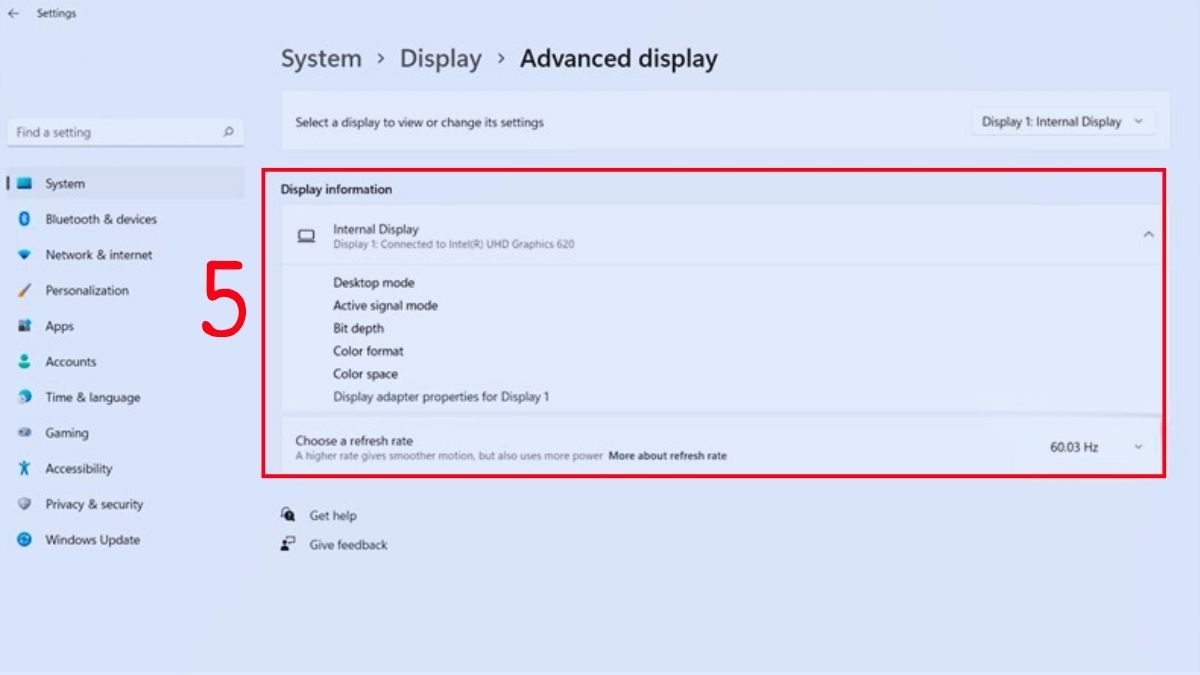Viewport: 1200px width, 675px height.
Task: Navigate to Display via the breadcrumb
Action: click(441, 59)
